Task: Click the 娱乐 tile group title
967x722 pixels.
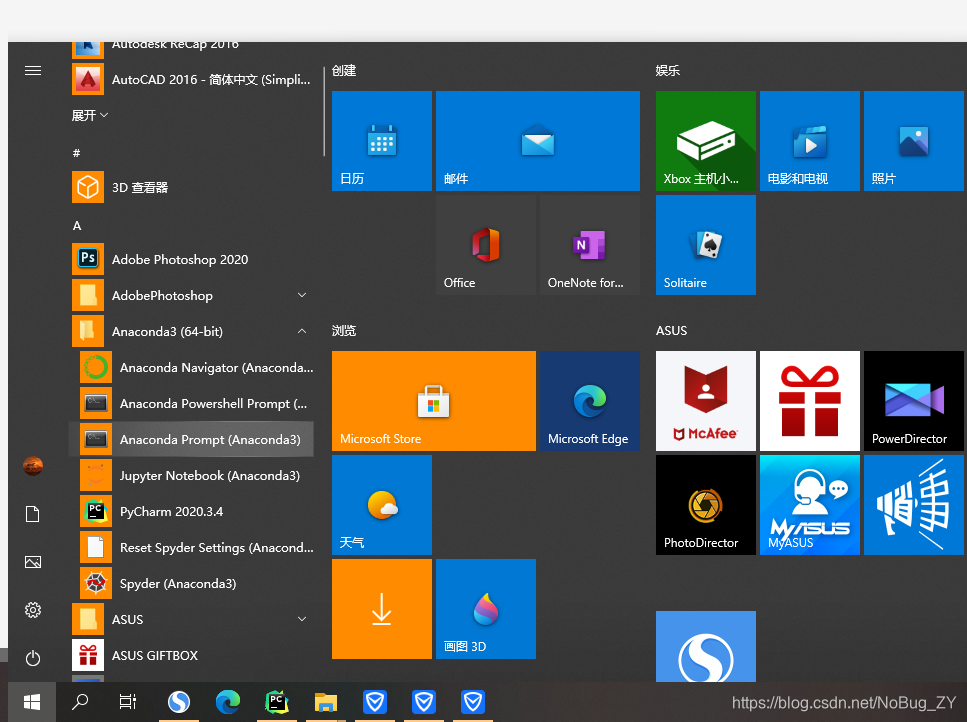Action: click(x=668, y=70)
